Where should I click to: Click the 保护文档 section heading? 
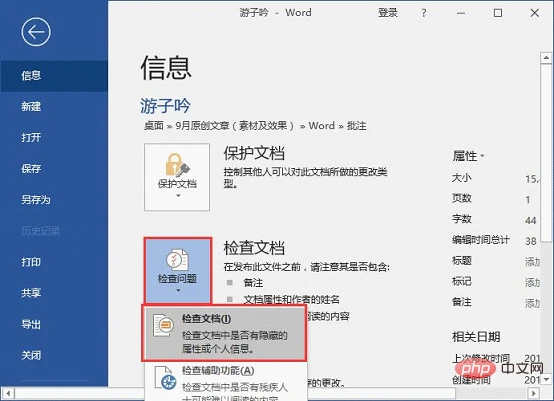[254, 153]
